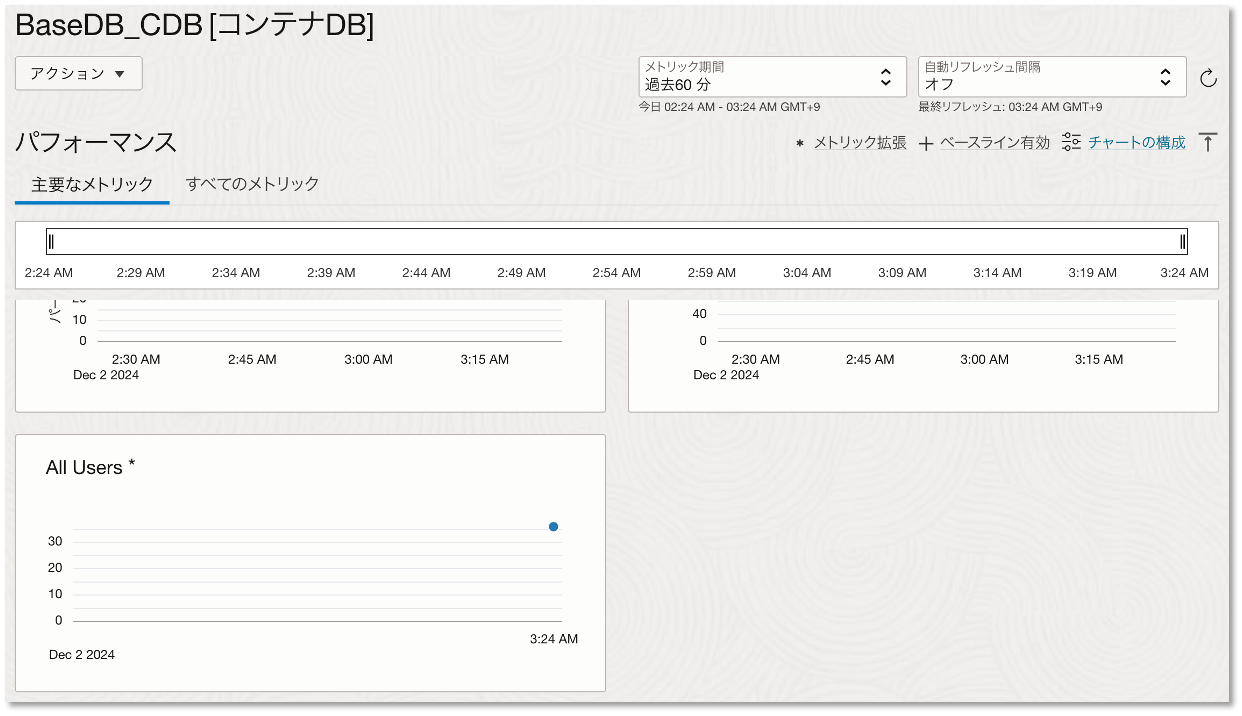Open the アクション dropdown menu
The height and width of the screenshot is (716, 1242).
78,73
